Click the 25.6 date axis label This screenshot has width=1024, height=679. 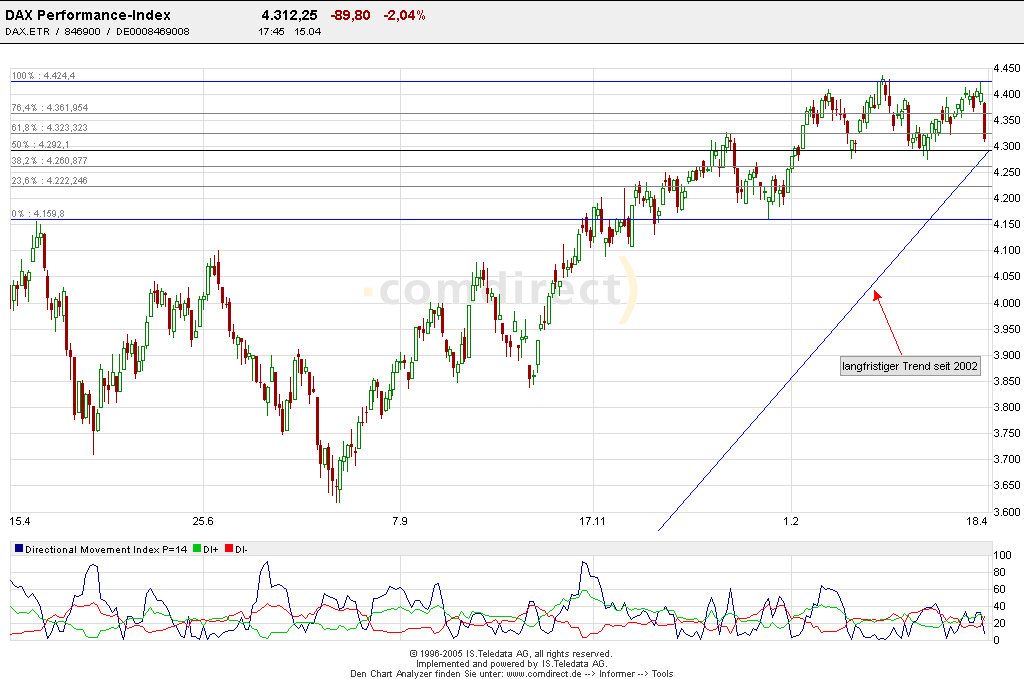click(x=203, y=521)
